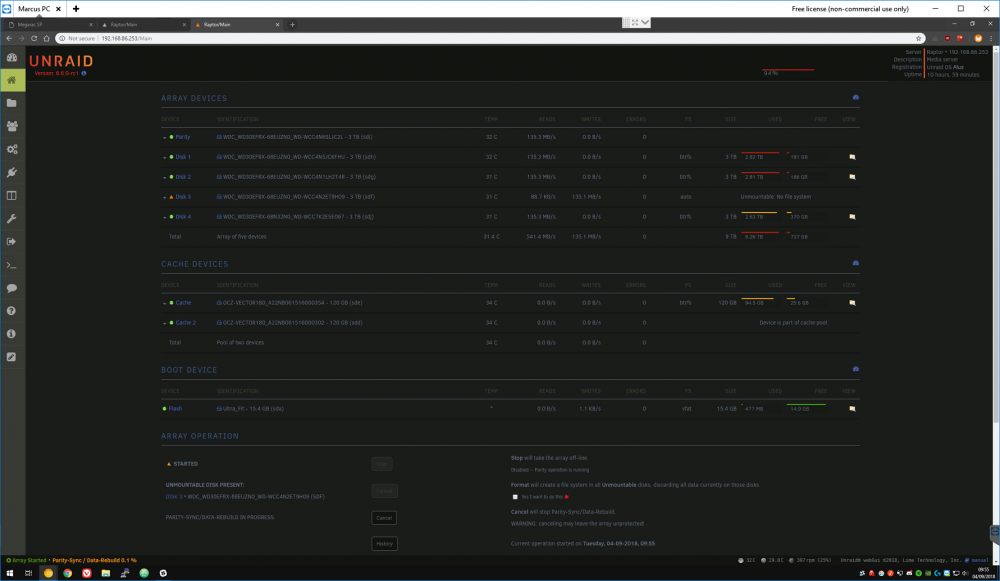The width and height of the screenshot is (1000, 581).
Task: Select the active Raptor/Main browser tab
Action: (237, 25)
